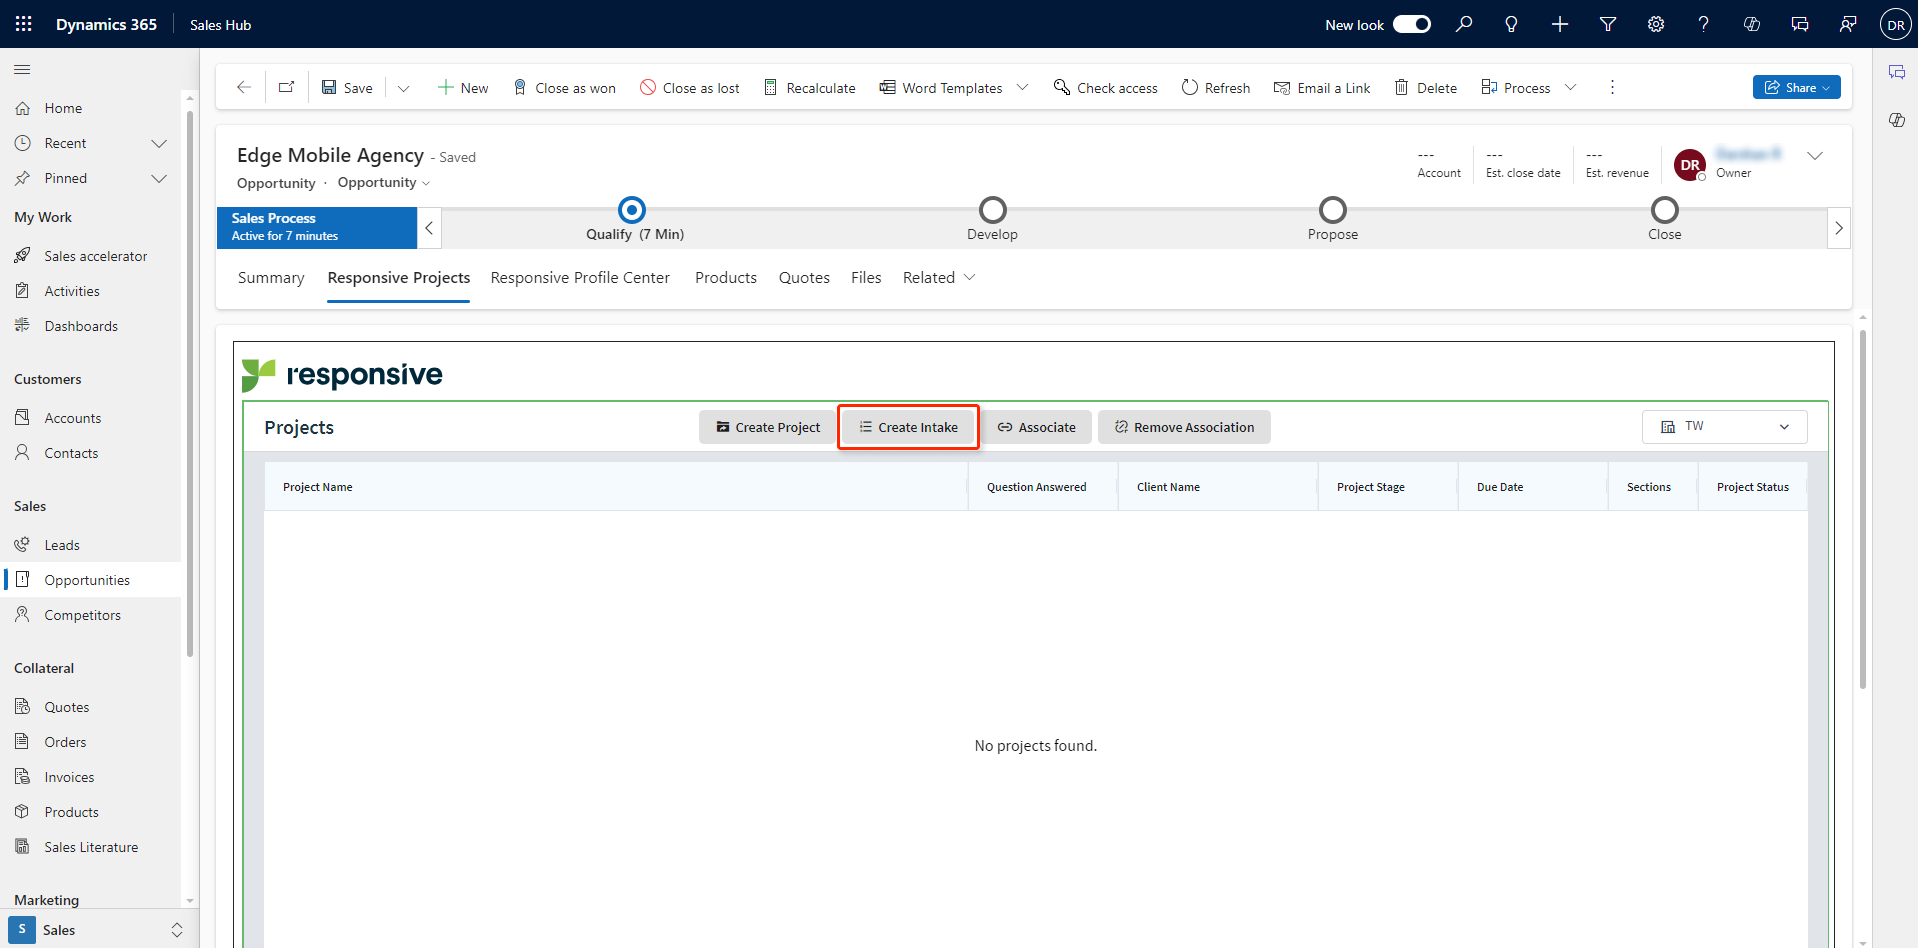1918x948 pixels.
Task: Click Email a Link command
Action: 1322,87
